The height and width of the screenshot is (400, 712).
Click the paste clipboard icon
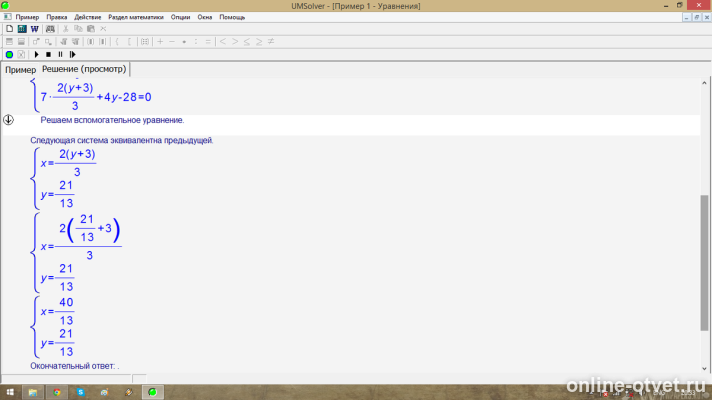tap(91, 29)
